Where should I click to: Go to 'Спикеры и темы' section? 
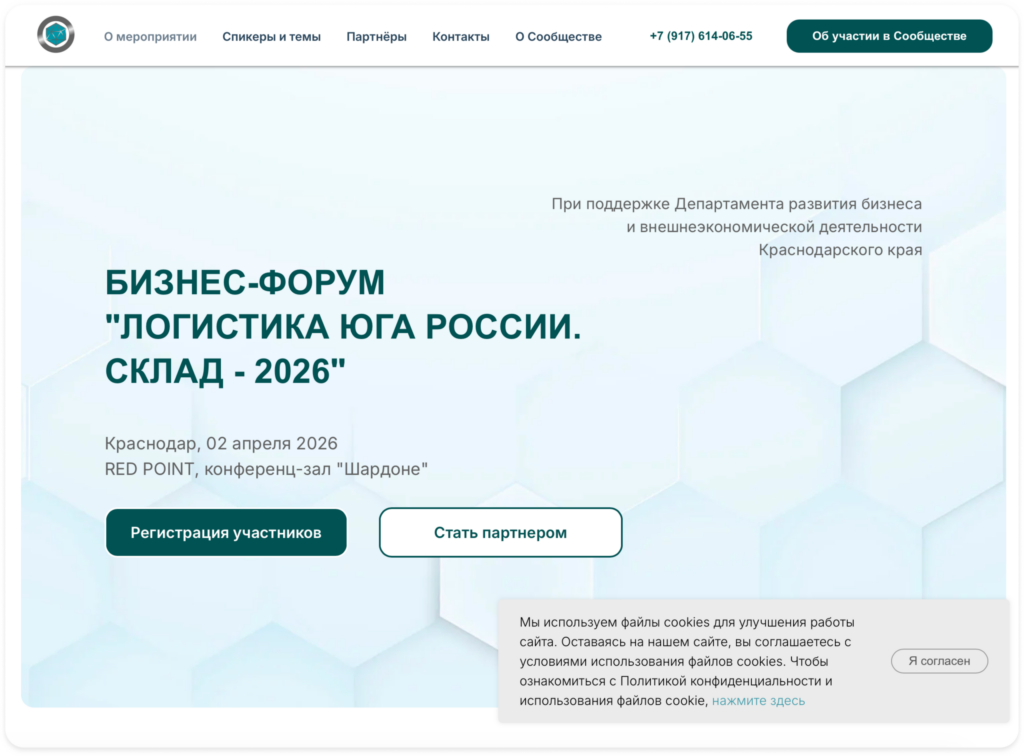click(x=271, y=37)
